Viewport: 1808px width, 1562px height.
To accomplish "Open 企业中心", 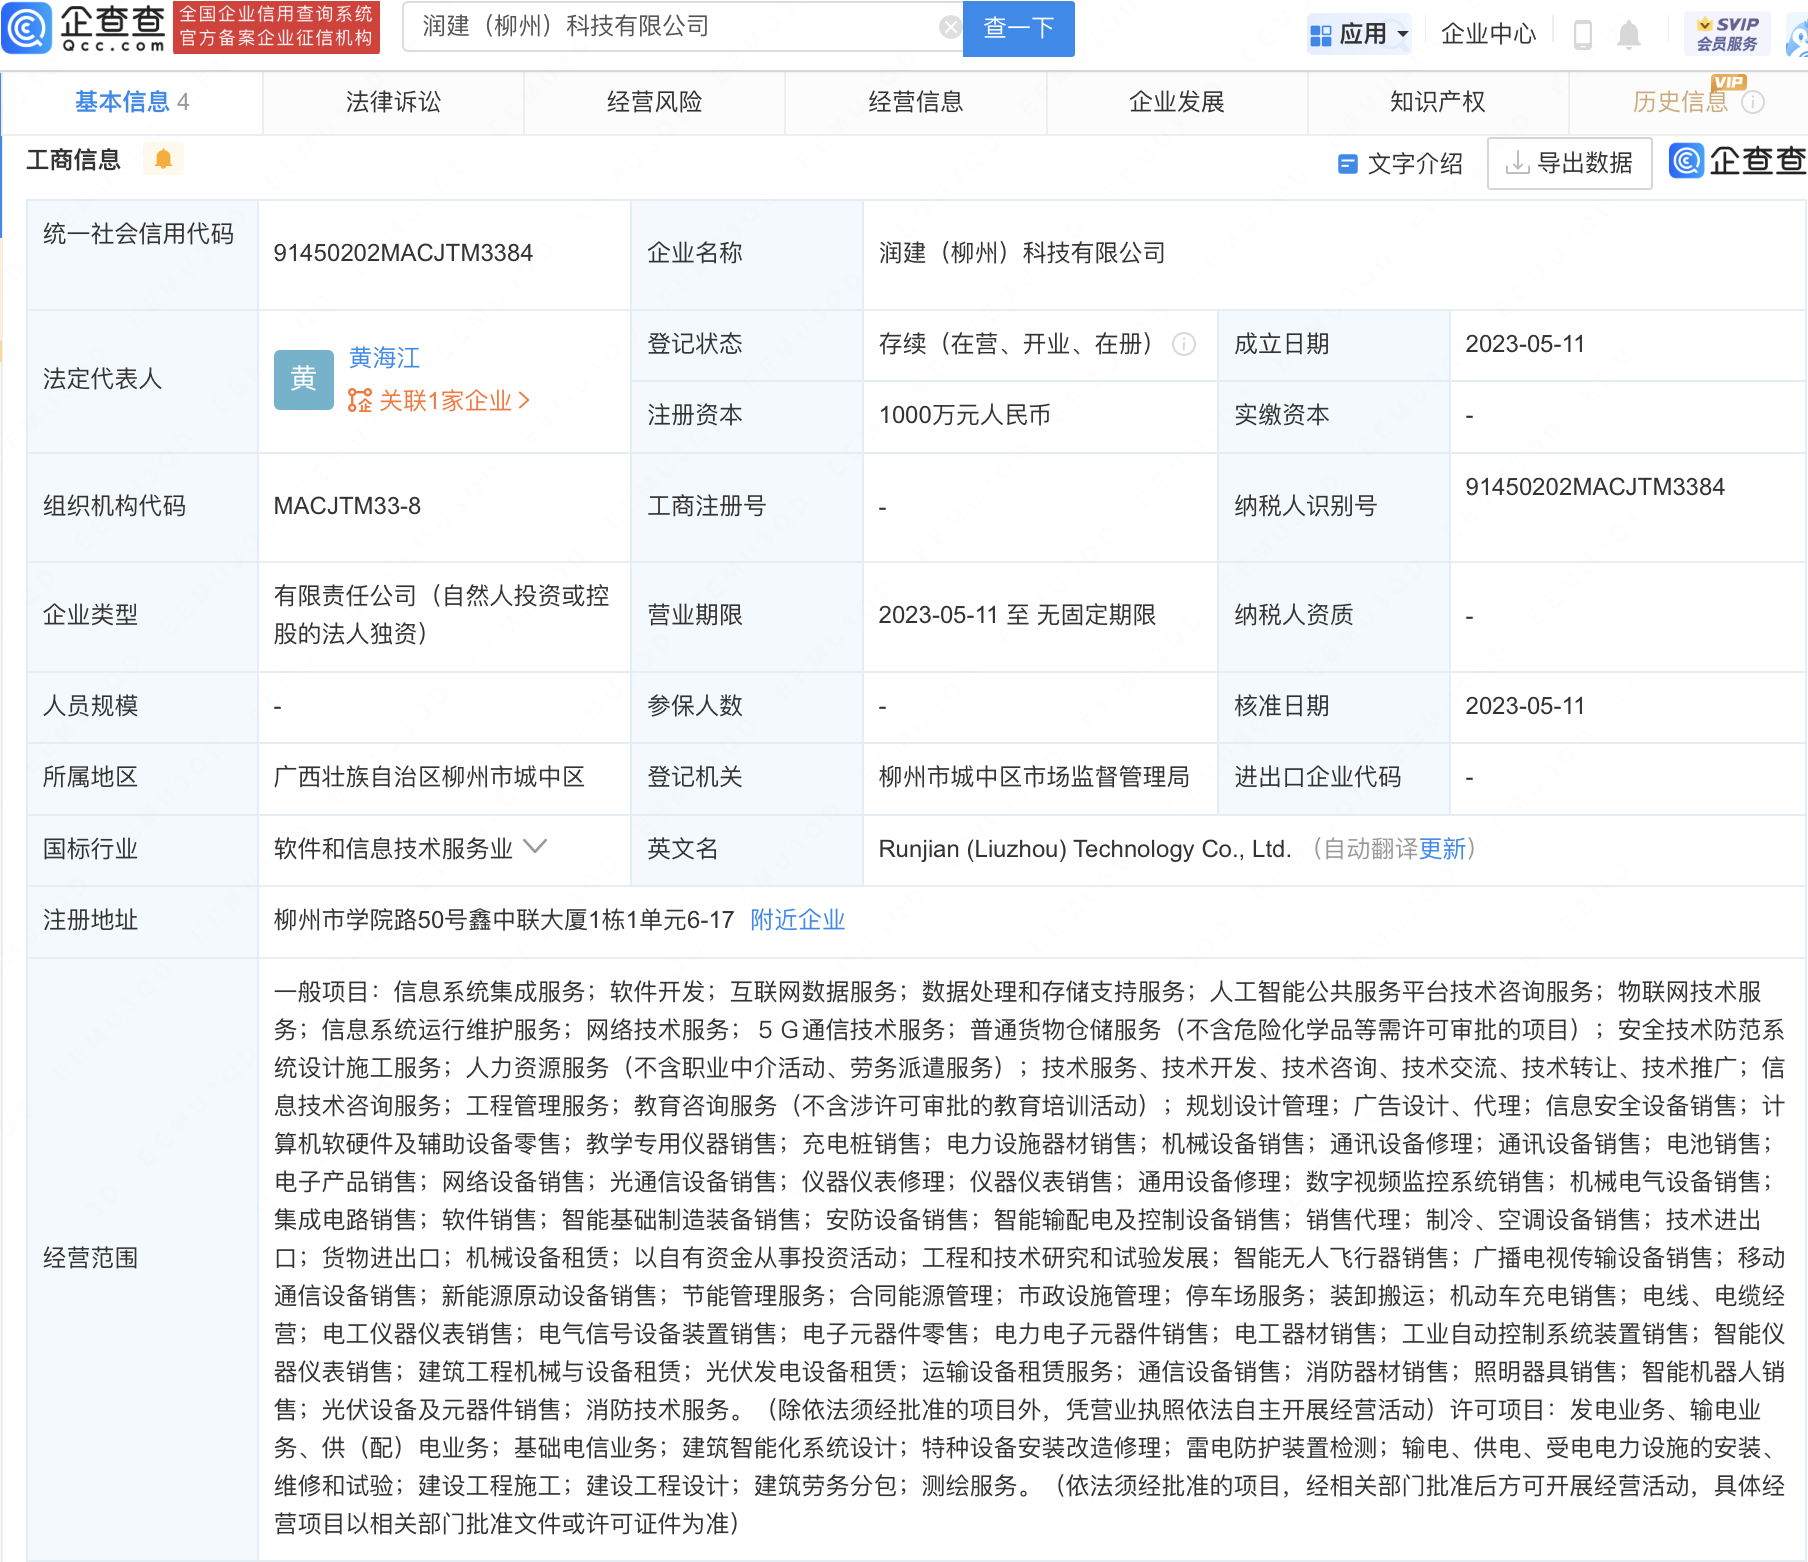I will coord(1487,35).
